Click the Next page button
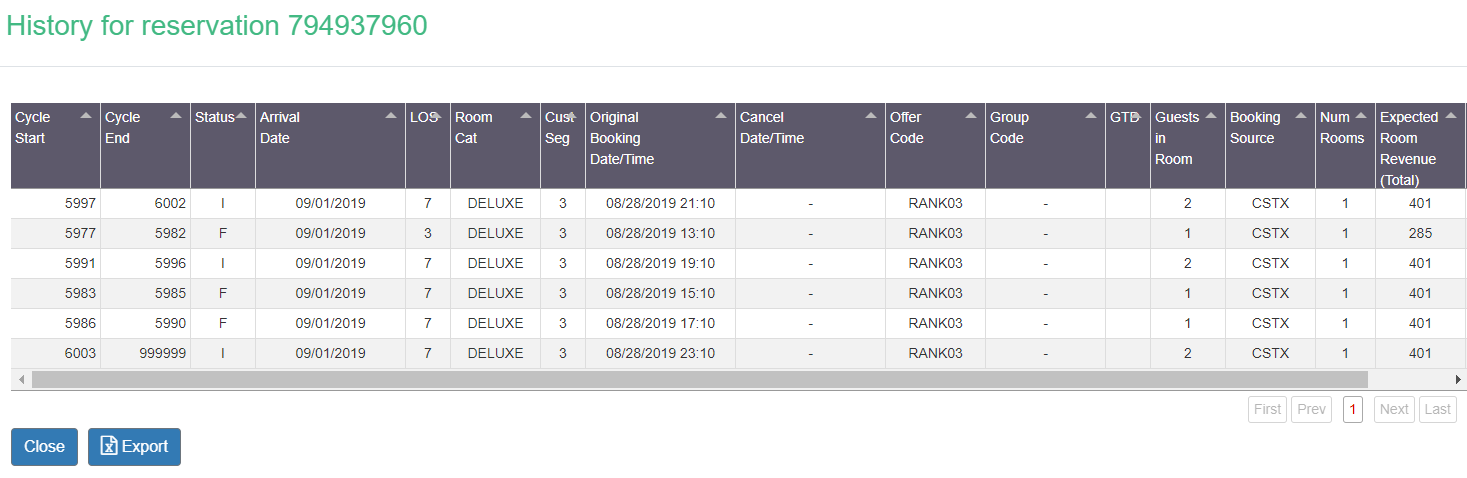1467x478 pixels. point(1394,409)
